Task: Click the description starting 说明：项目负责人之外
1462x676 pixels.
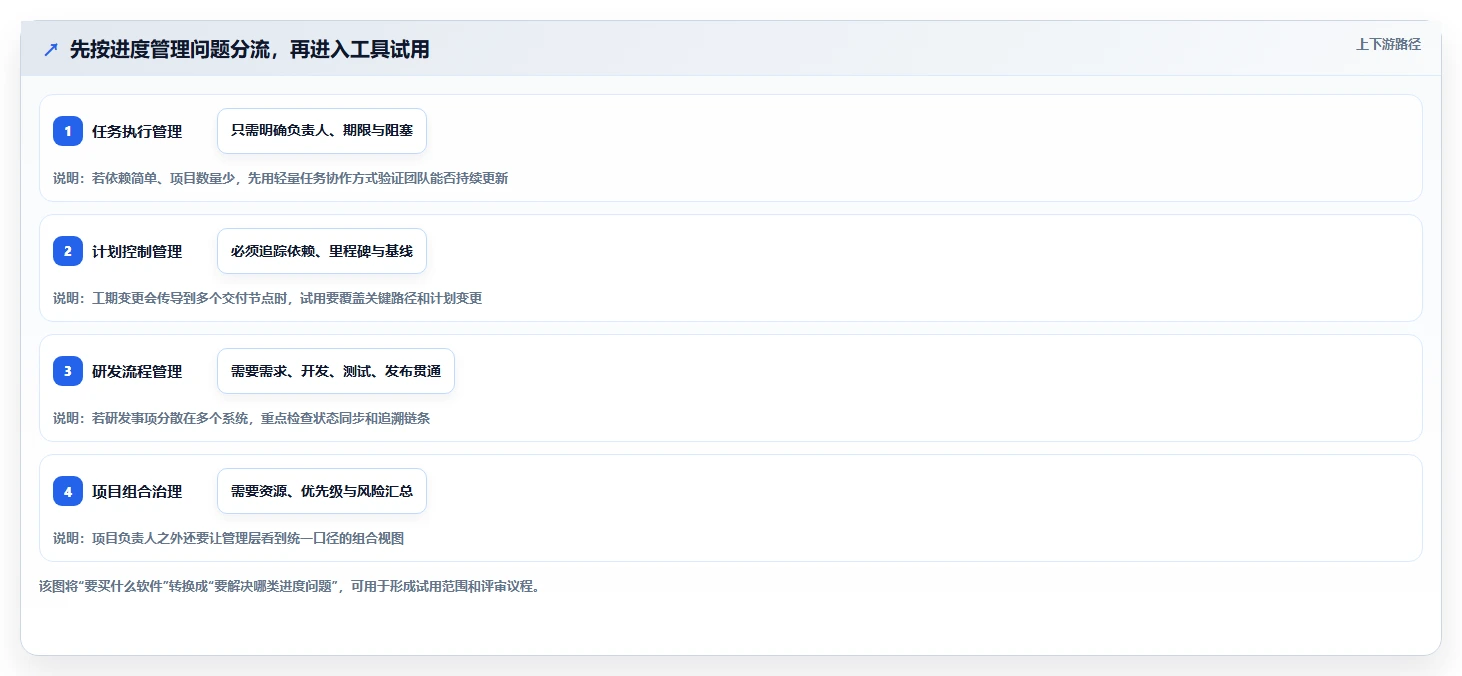Action: (229, 538)
